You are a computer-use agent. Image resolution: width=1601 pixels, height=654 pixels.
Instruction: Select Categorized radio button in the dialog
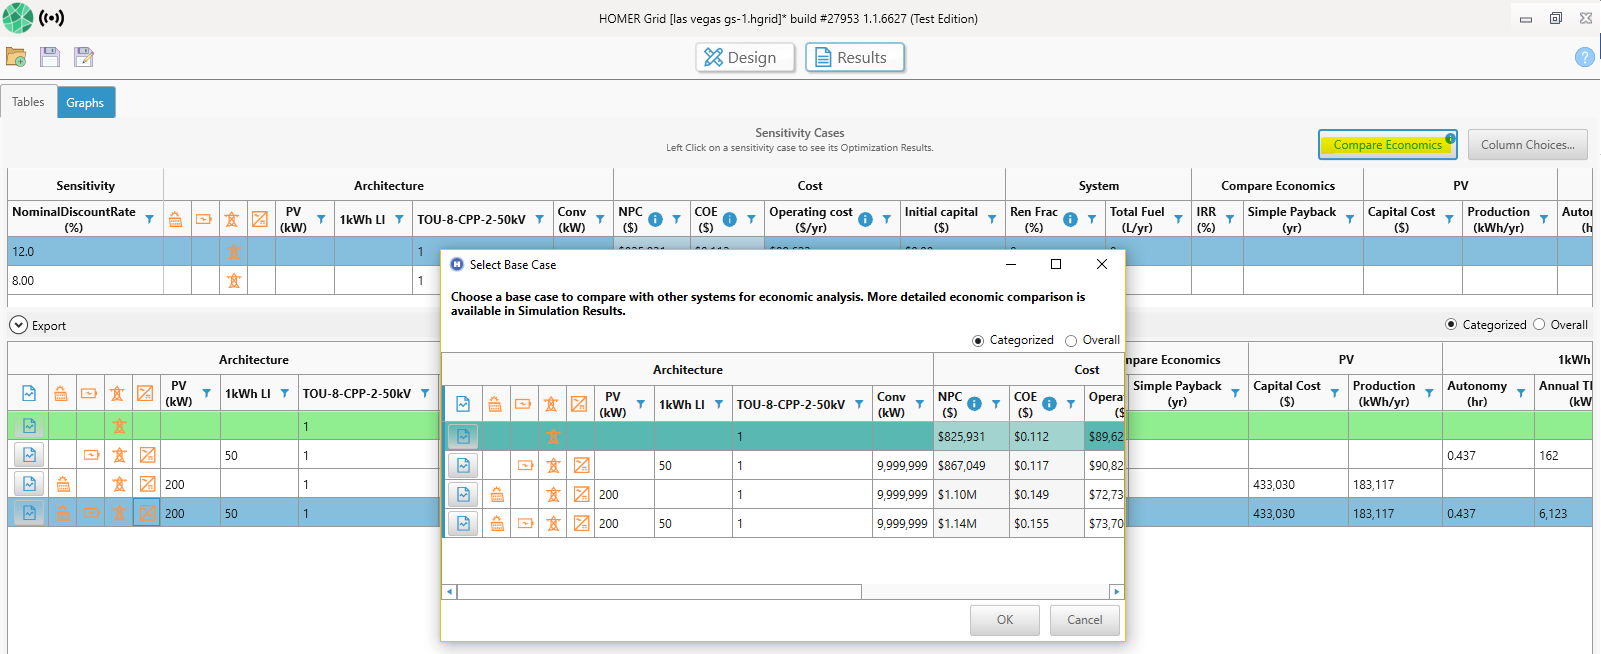[978, 341]
